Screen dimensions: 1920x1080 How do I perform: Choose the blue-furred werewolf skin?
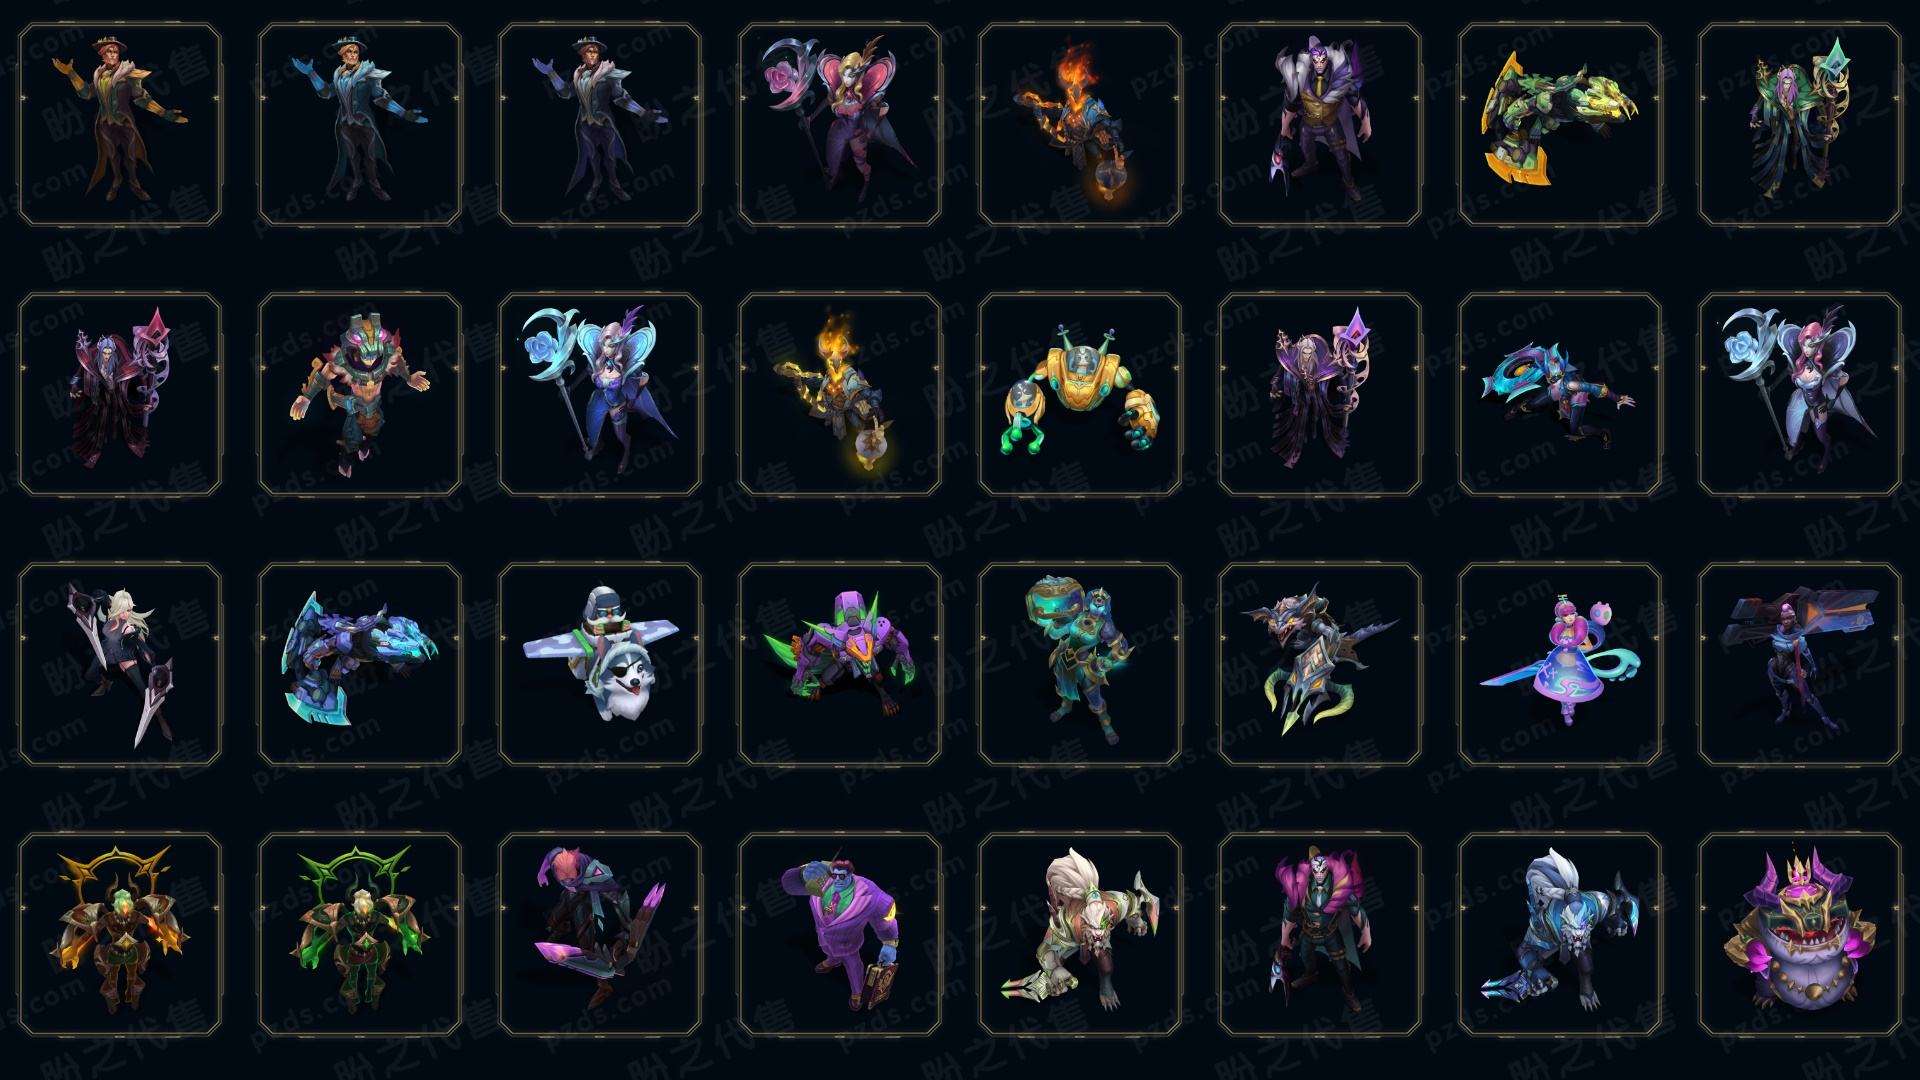(1560, 934)
